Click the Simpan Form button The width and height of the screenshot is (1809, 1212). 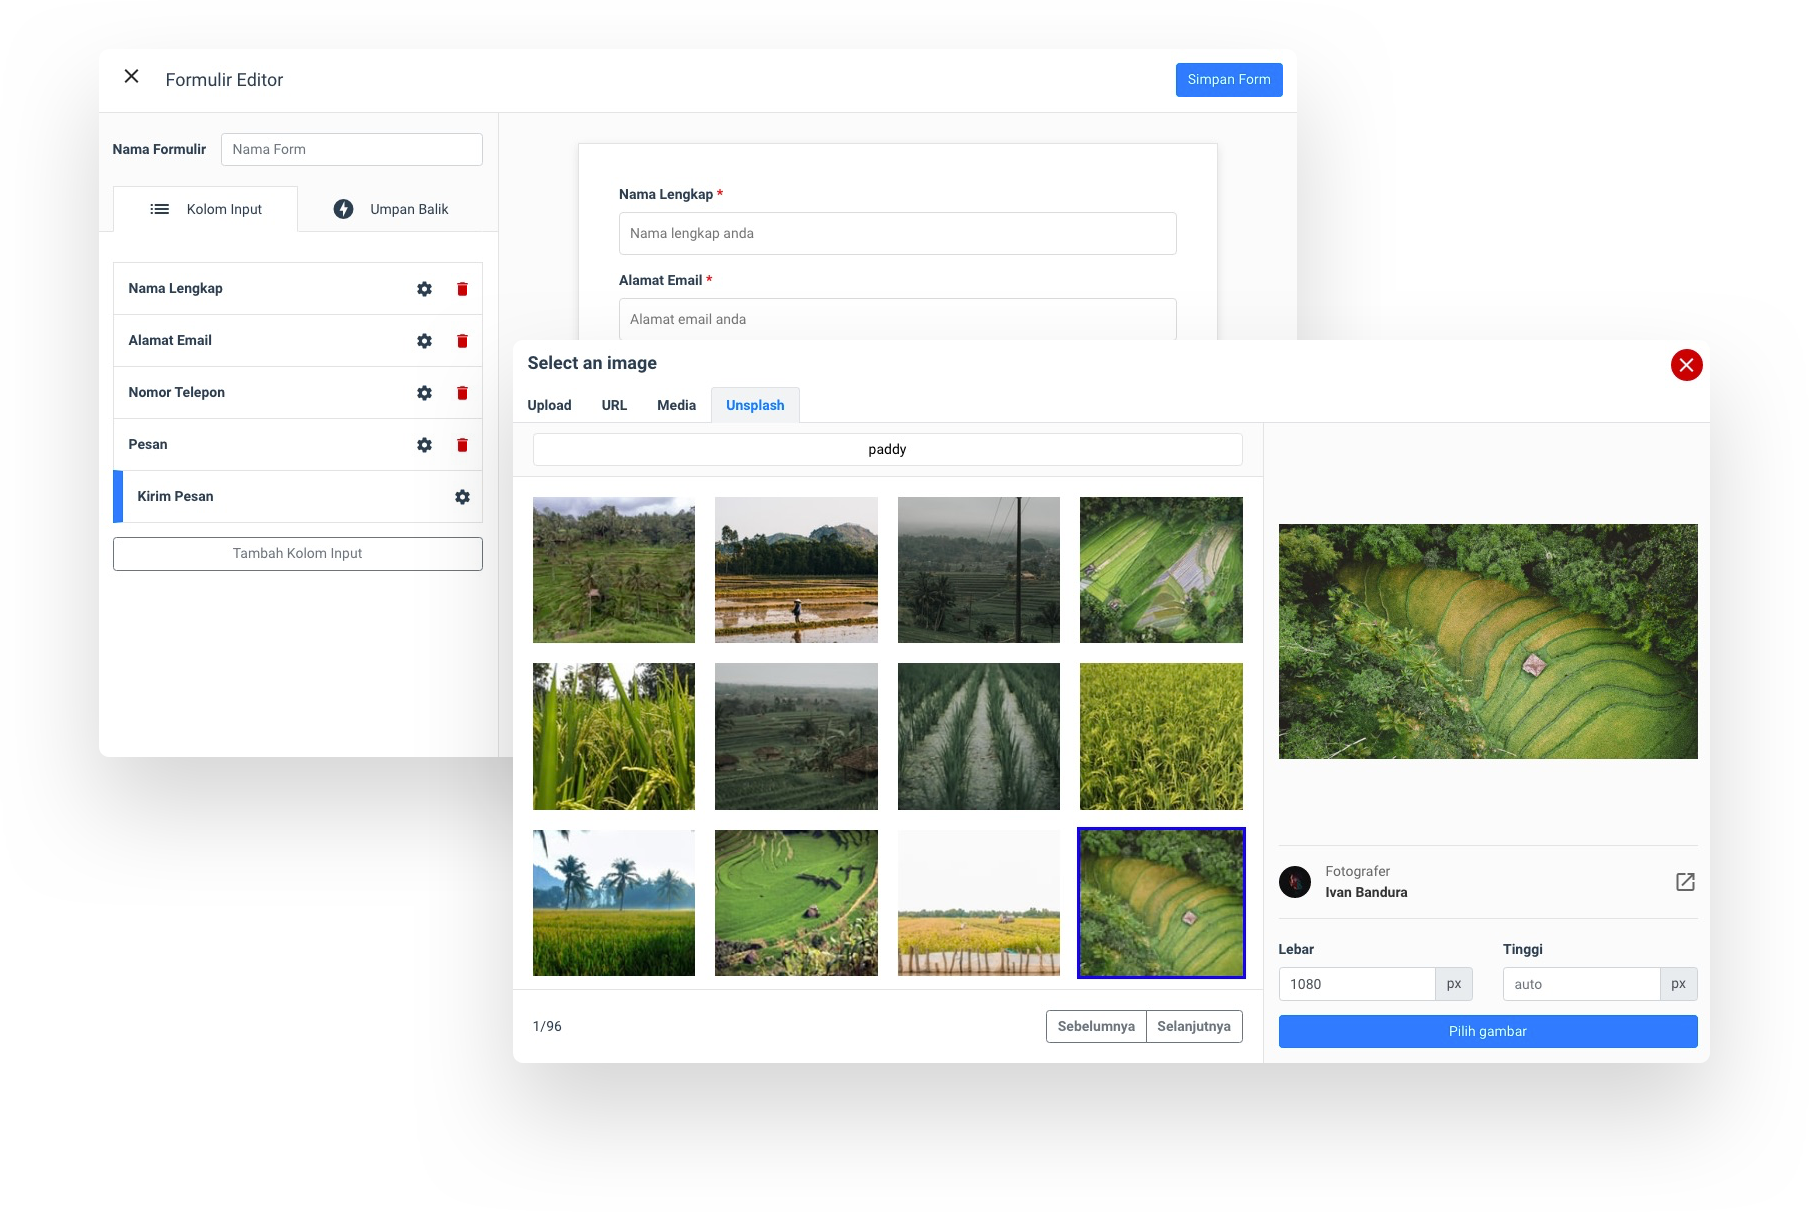click(x=1228, y=79)
